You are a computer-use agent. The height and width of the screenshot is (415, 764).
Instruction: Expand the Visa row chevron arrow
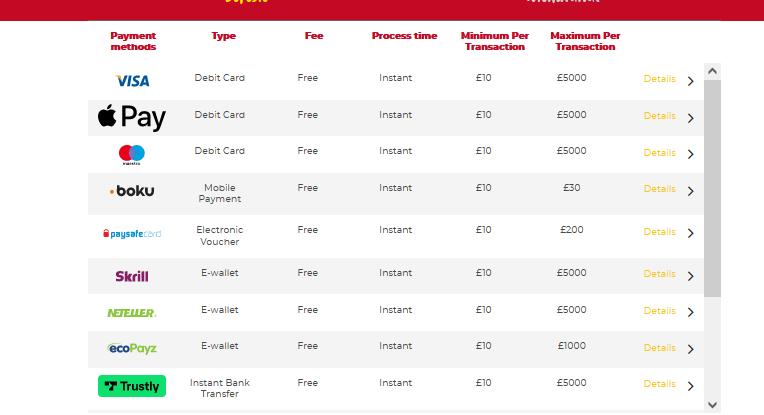[690, 81]
